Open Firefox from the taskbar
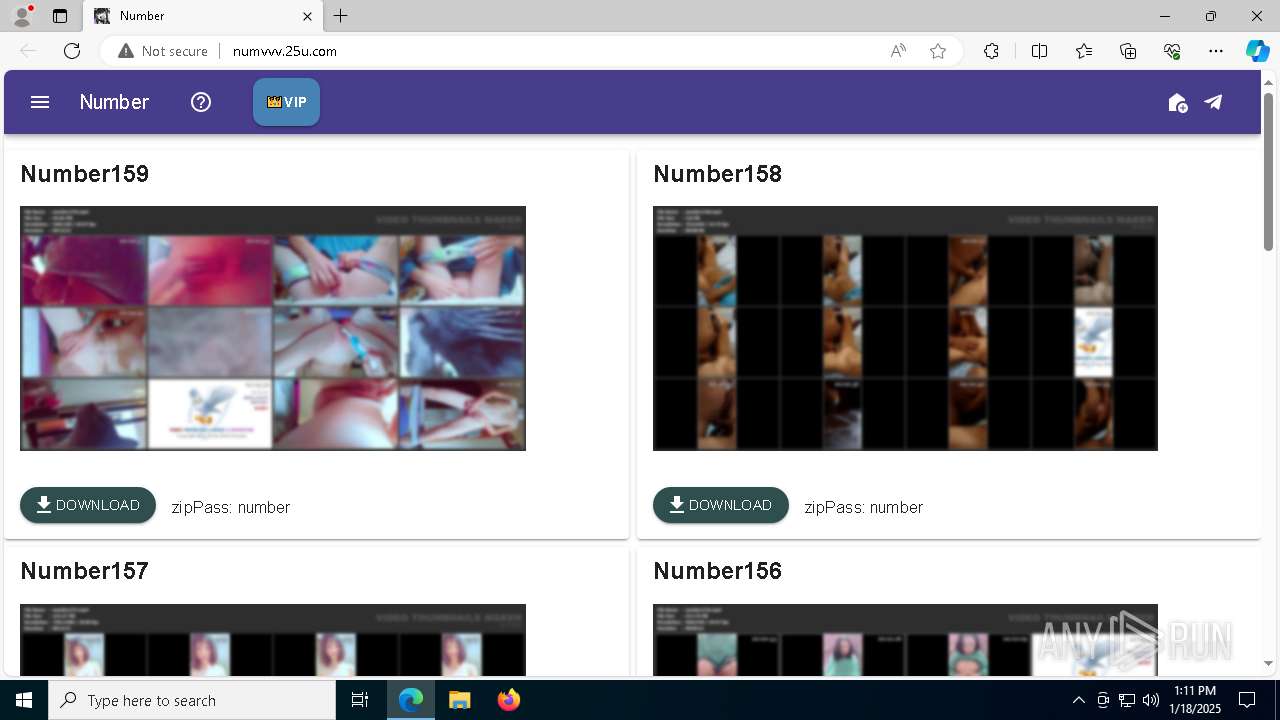This screenshot has width=1280, height=720. point(508,700)
